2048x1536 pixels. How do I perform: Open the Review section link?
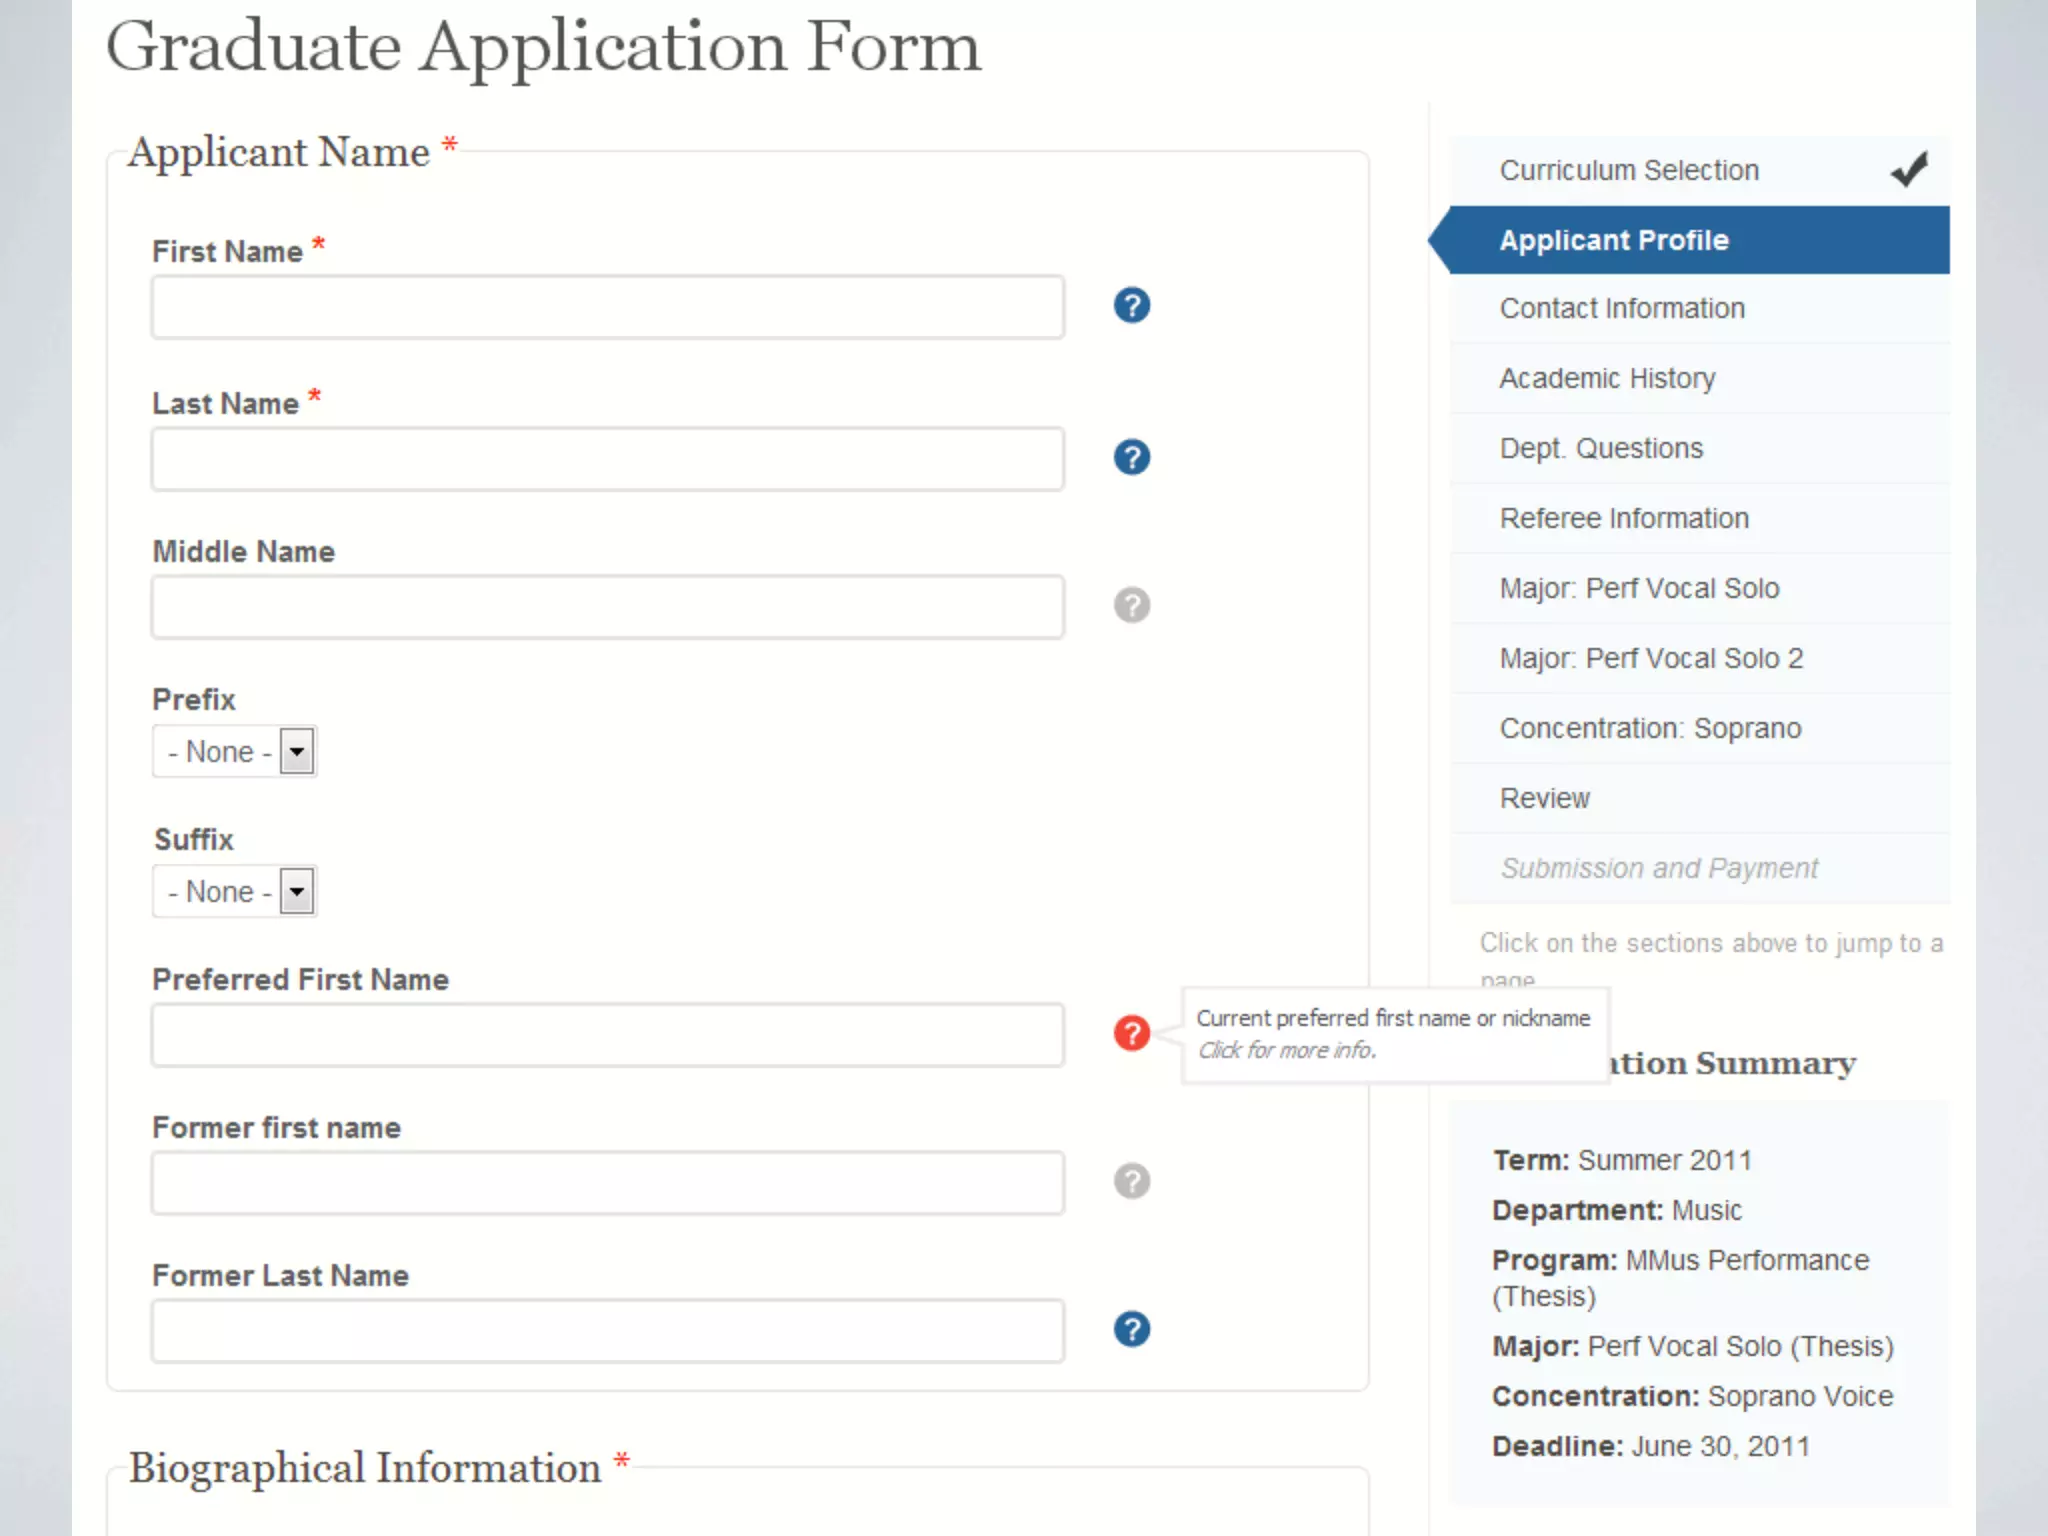(x=1544, y=798)
